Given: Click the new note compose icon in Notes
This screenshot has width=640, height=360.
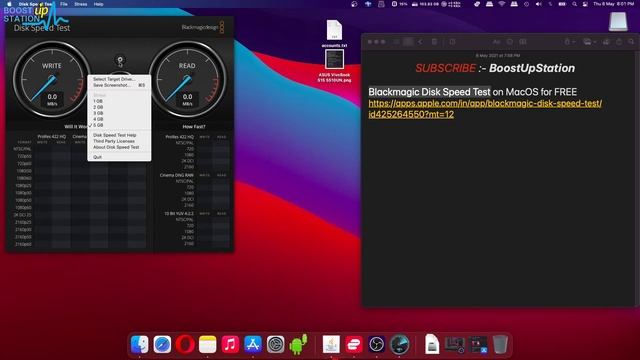Looking at the screenshot, I should pos(452,42).
